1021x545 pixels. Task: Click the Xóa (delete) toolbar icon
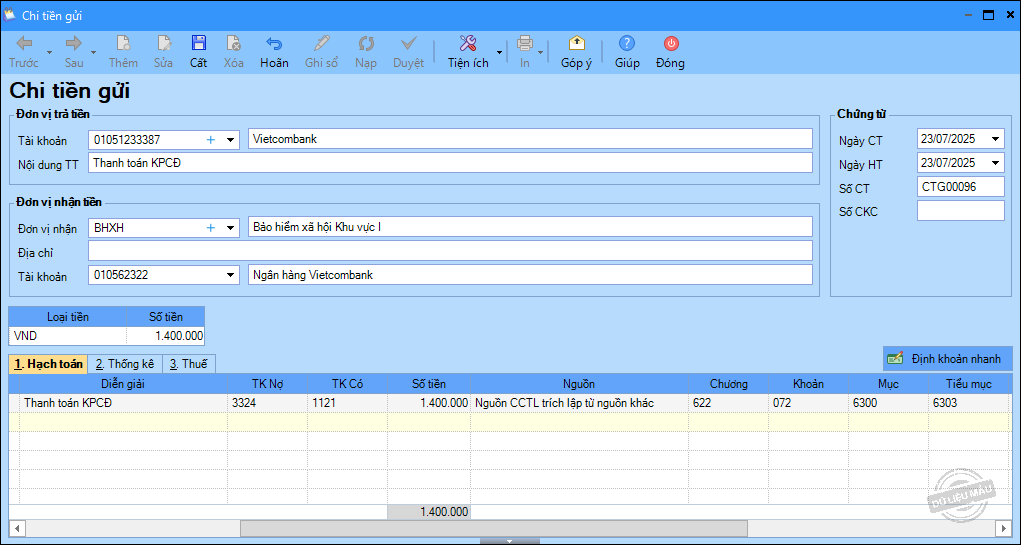coord(234,44)
